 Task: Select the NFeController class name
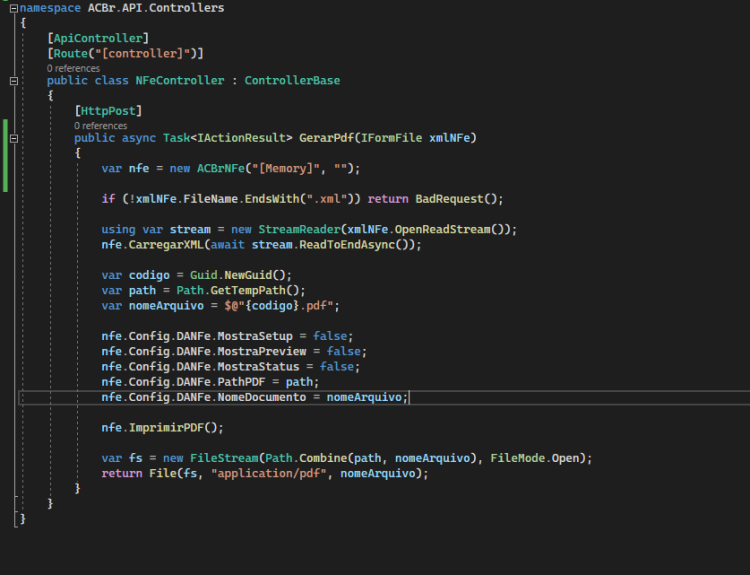(180, 80)
